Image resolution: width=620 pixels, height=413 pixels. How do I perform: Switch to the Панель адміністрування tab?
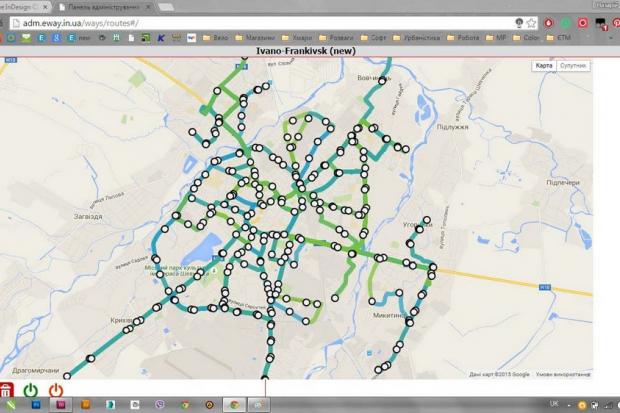point(105,6)
